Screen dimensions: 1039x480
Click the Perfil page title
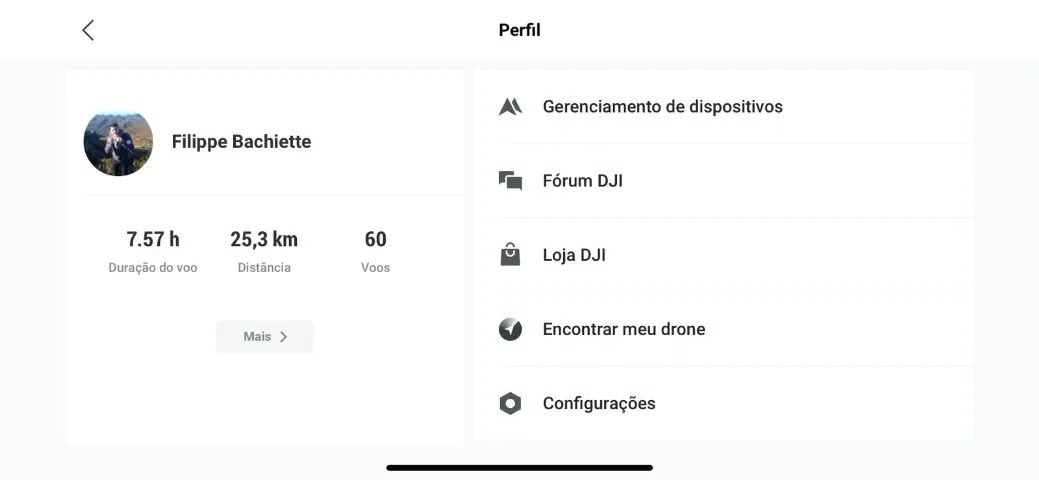coord(519,30)
